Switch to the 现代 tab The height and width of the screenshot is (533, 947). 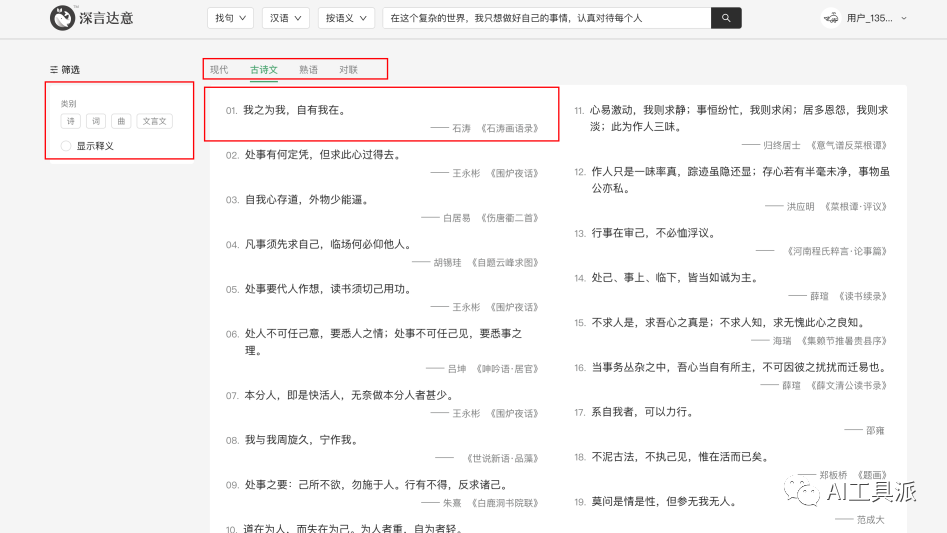pos(219,70)
